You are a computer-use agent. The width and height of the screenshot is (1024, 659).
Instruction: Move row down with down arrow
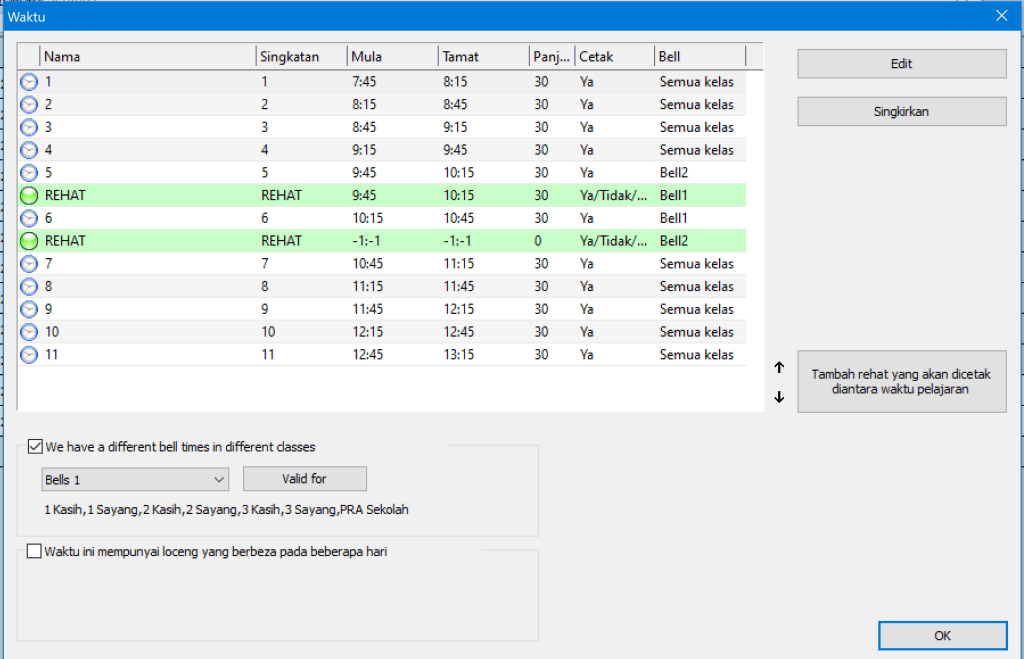click(x=779, y=397)
